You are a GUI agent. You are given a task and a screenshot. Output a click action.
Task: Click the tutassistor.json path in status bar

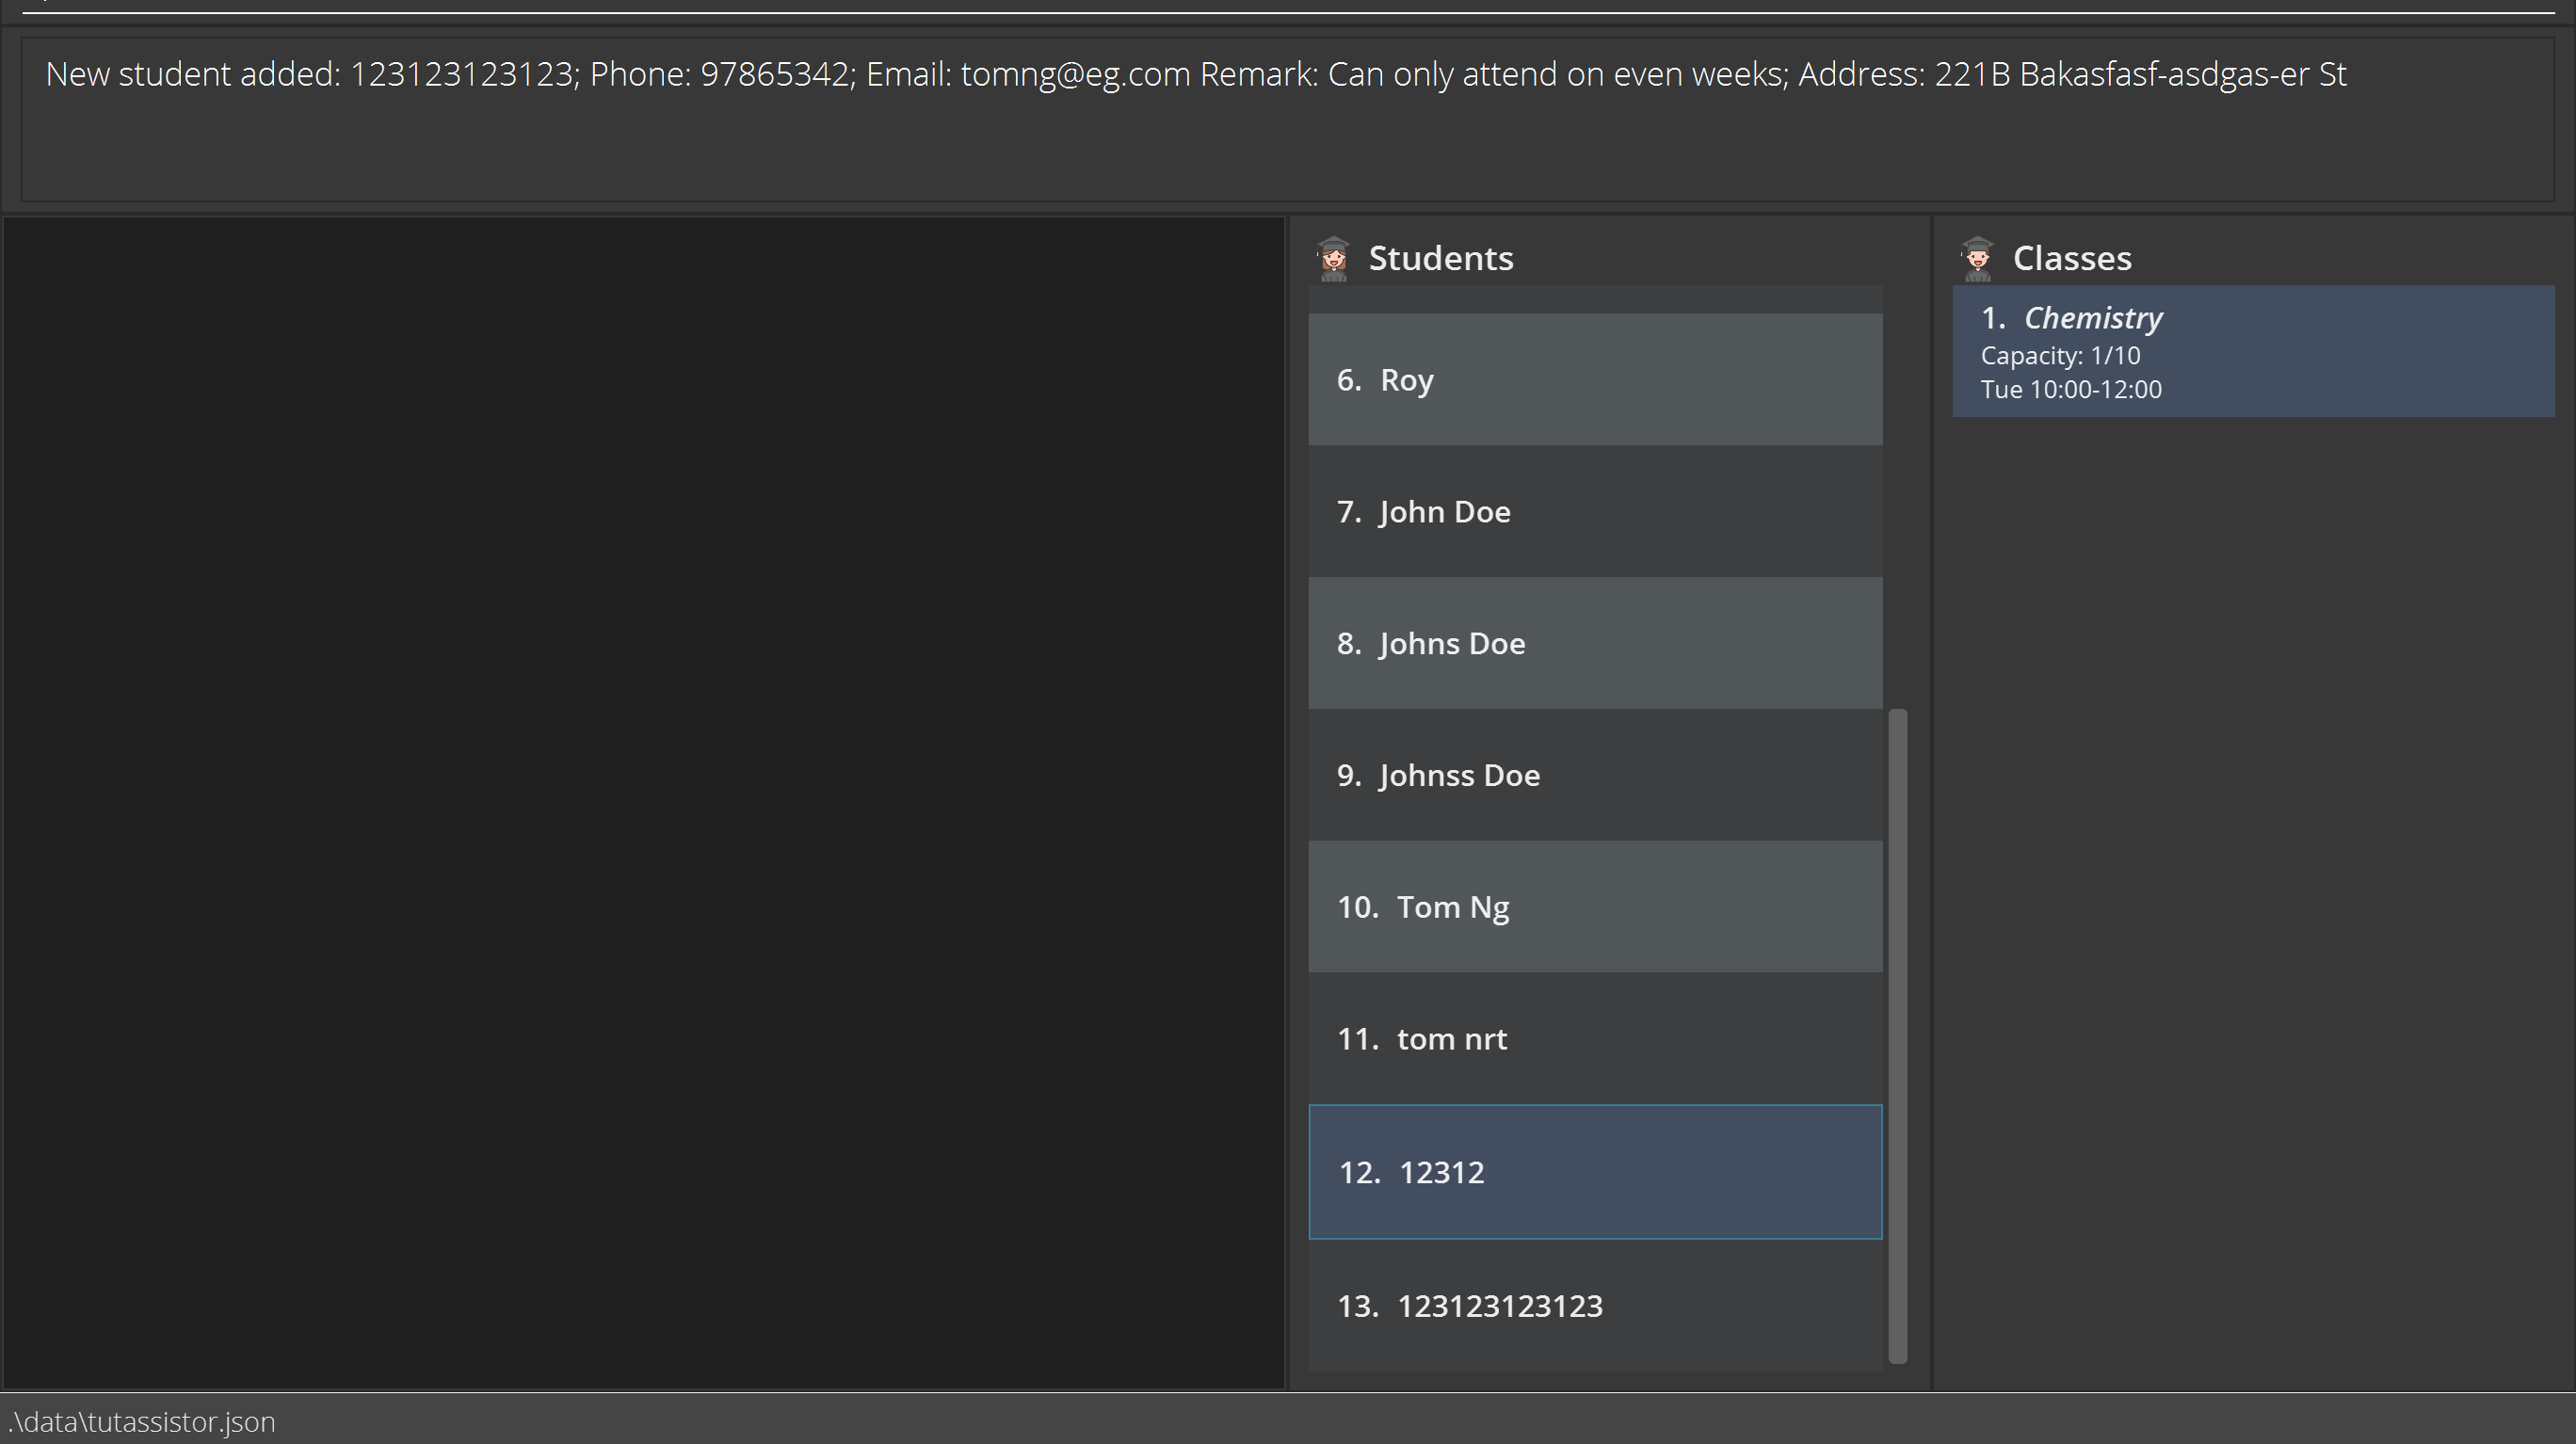click(x=141, y=1422)
